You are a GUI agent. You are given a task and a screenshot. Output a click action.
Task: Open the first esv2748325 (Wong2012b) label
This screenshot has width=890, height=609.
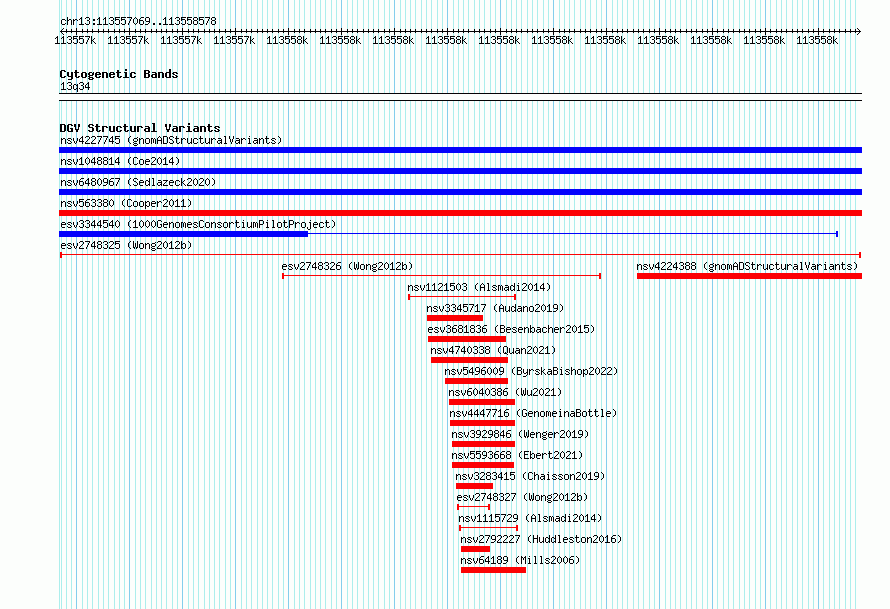click(126, 245)
